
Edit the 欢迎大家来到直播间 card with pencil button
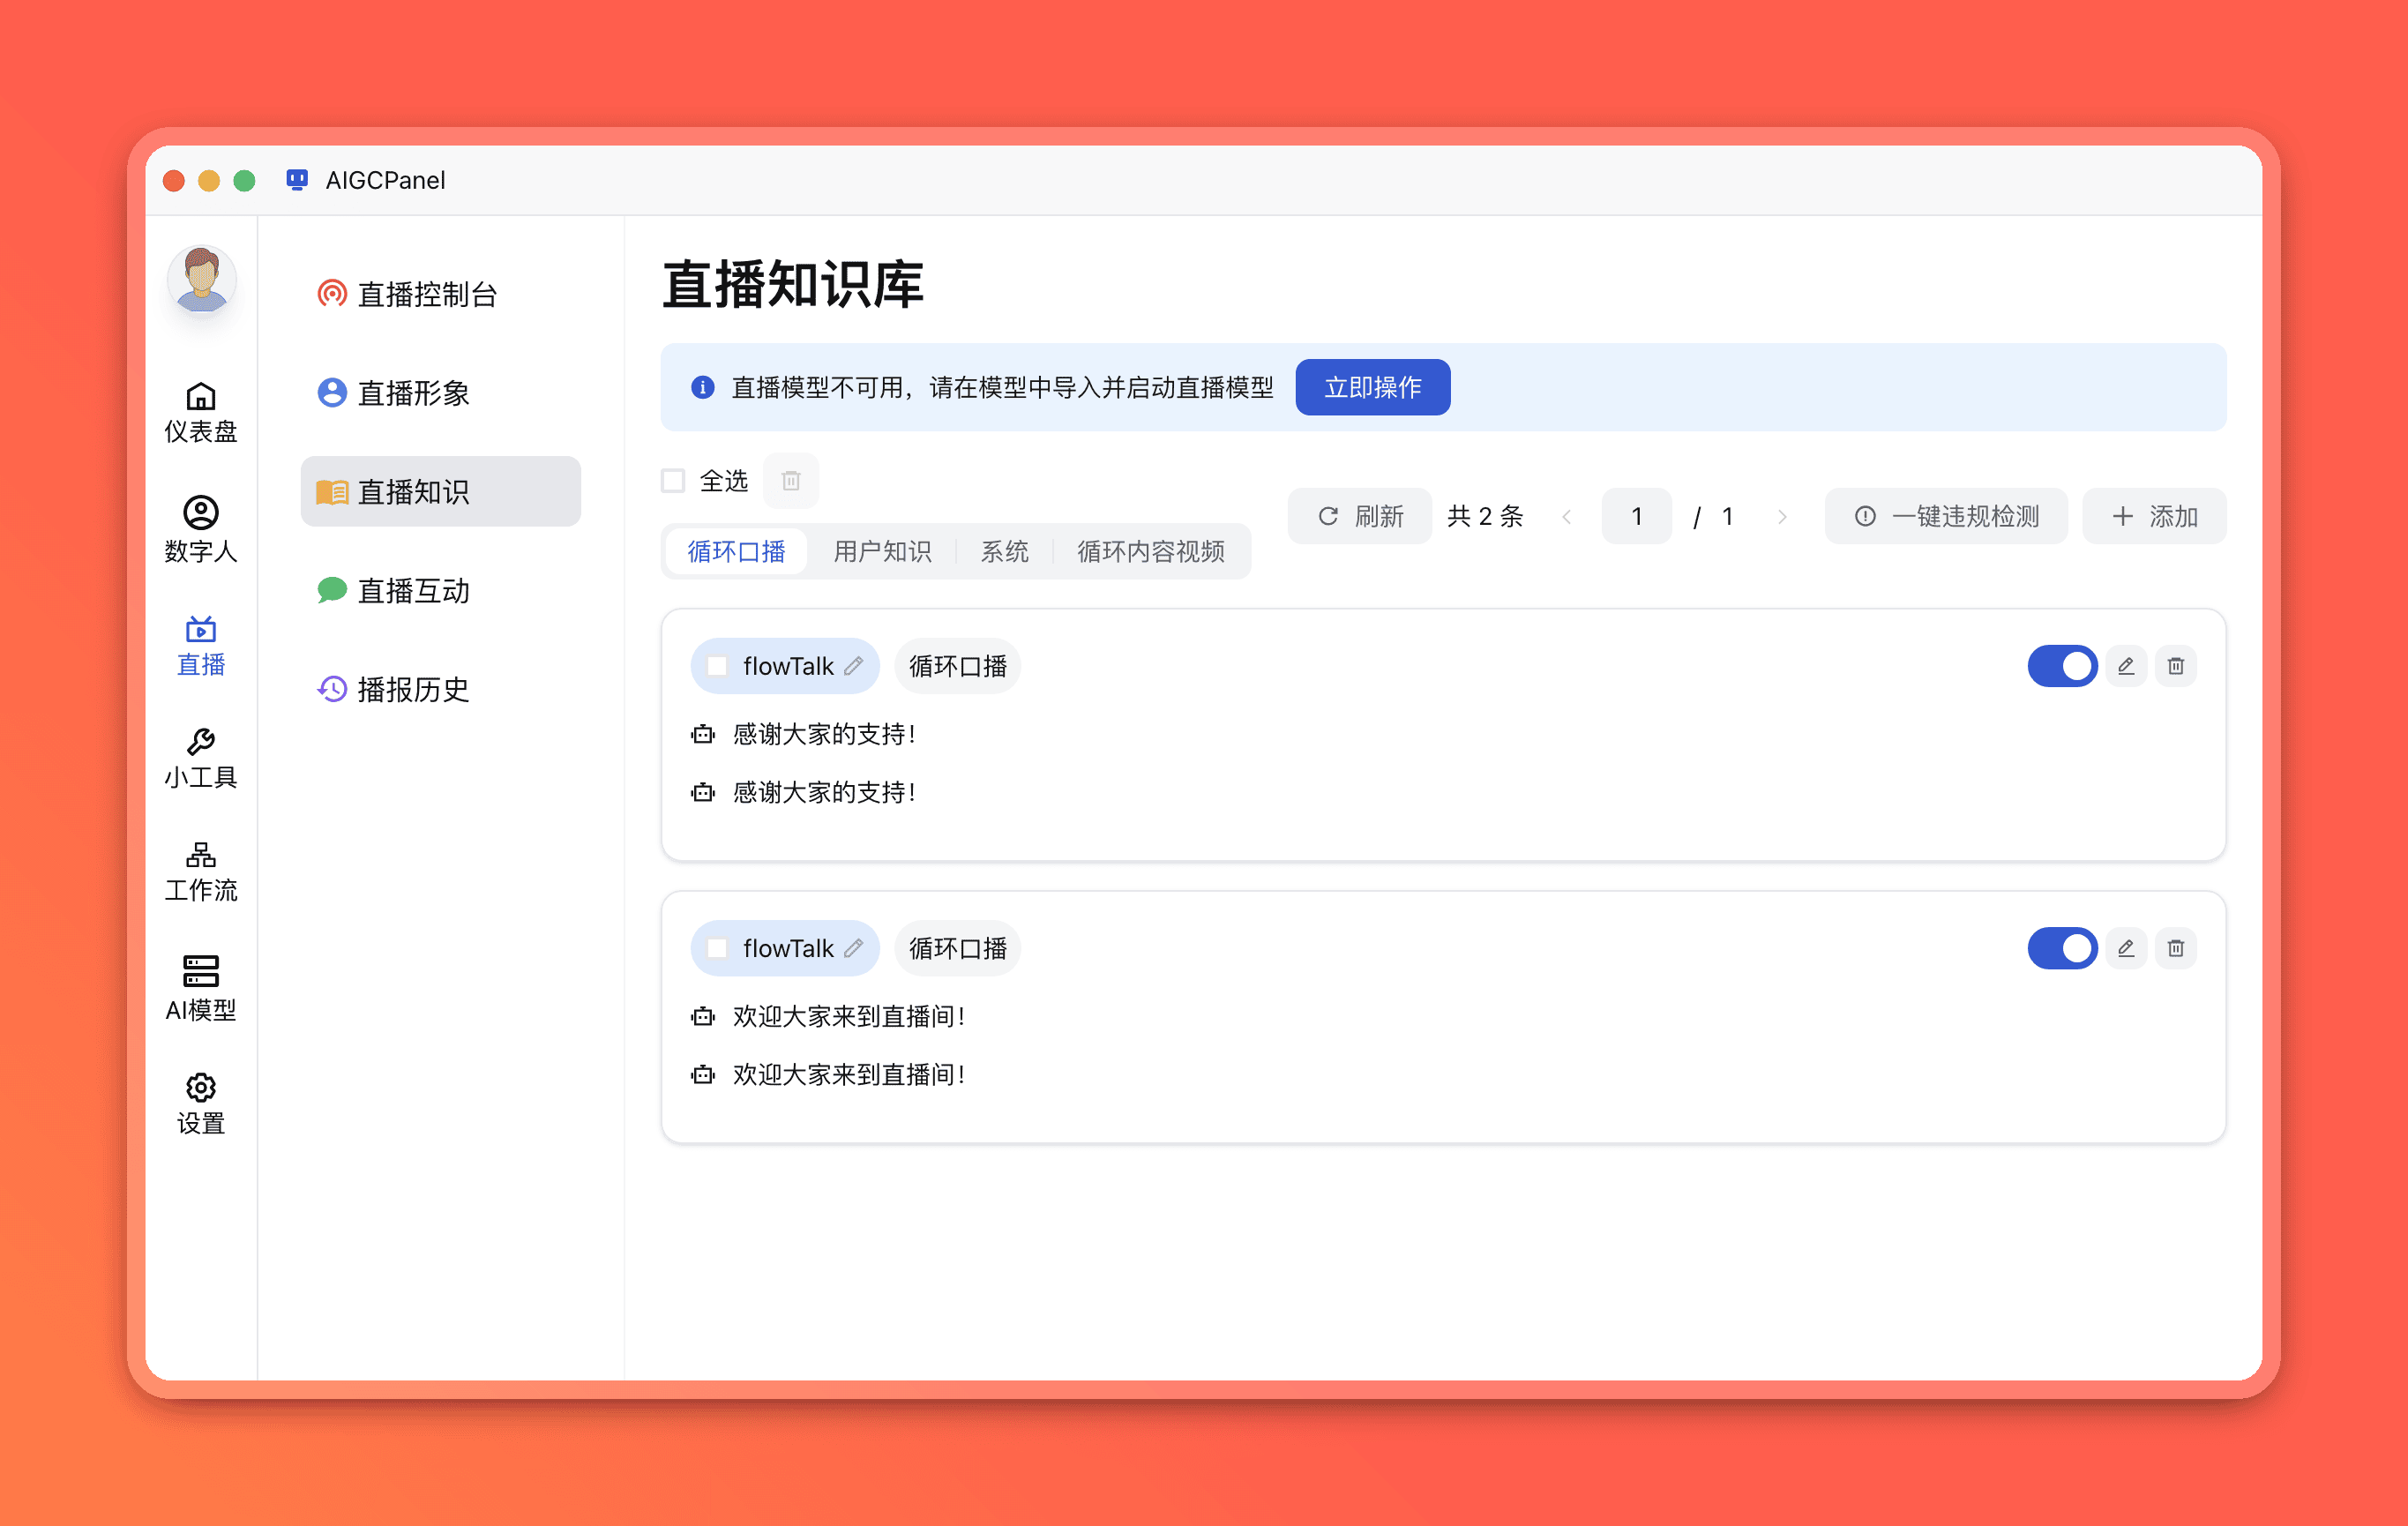point(2126,948)
